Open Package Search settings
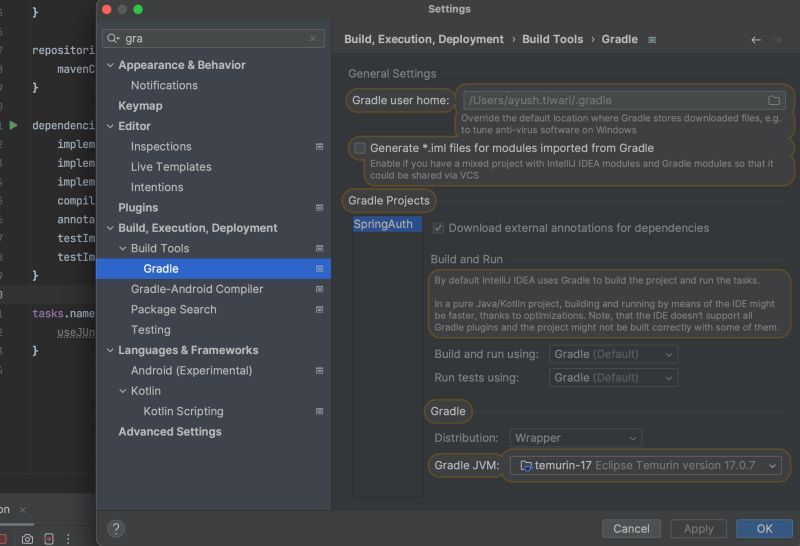The height and width of the screenshot is (546, 800). (x=173, y=310)
